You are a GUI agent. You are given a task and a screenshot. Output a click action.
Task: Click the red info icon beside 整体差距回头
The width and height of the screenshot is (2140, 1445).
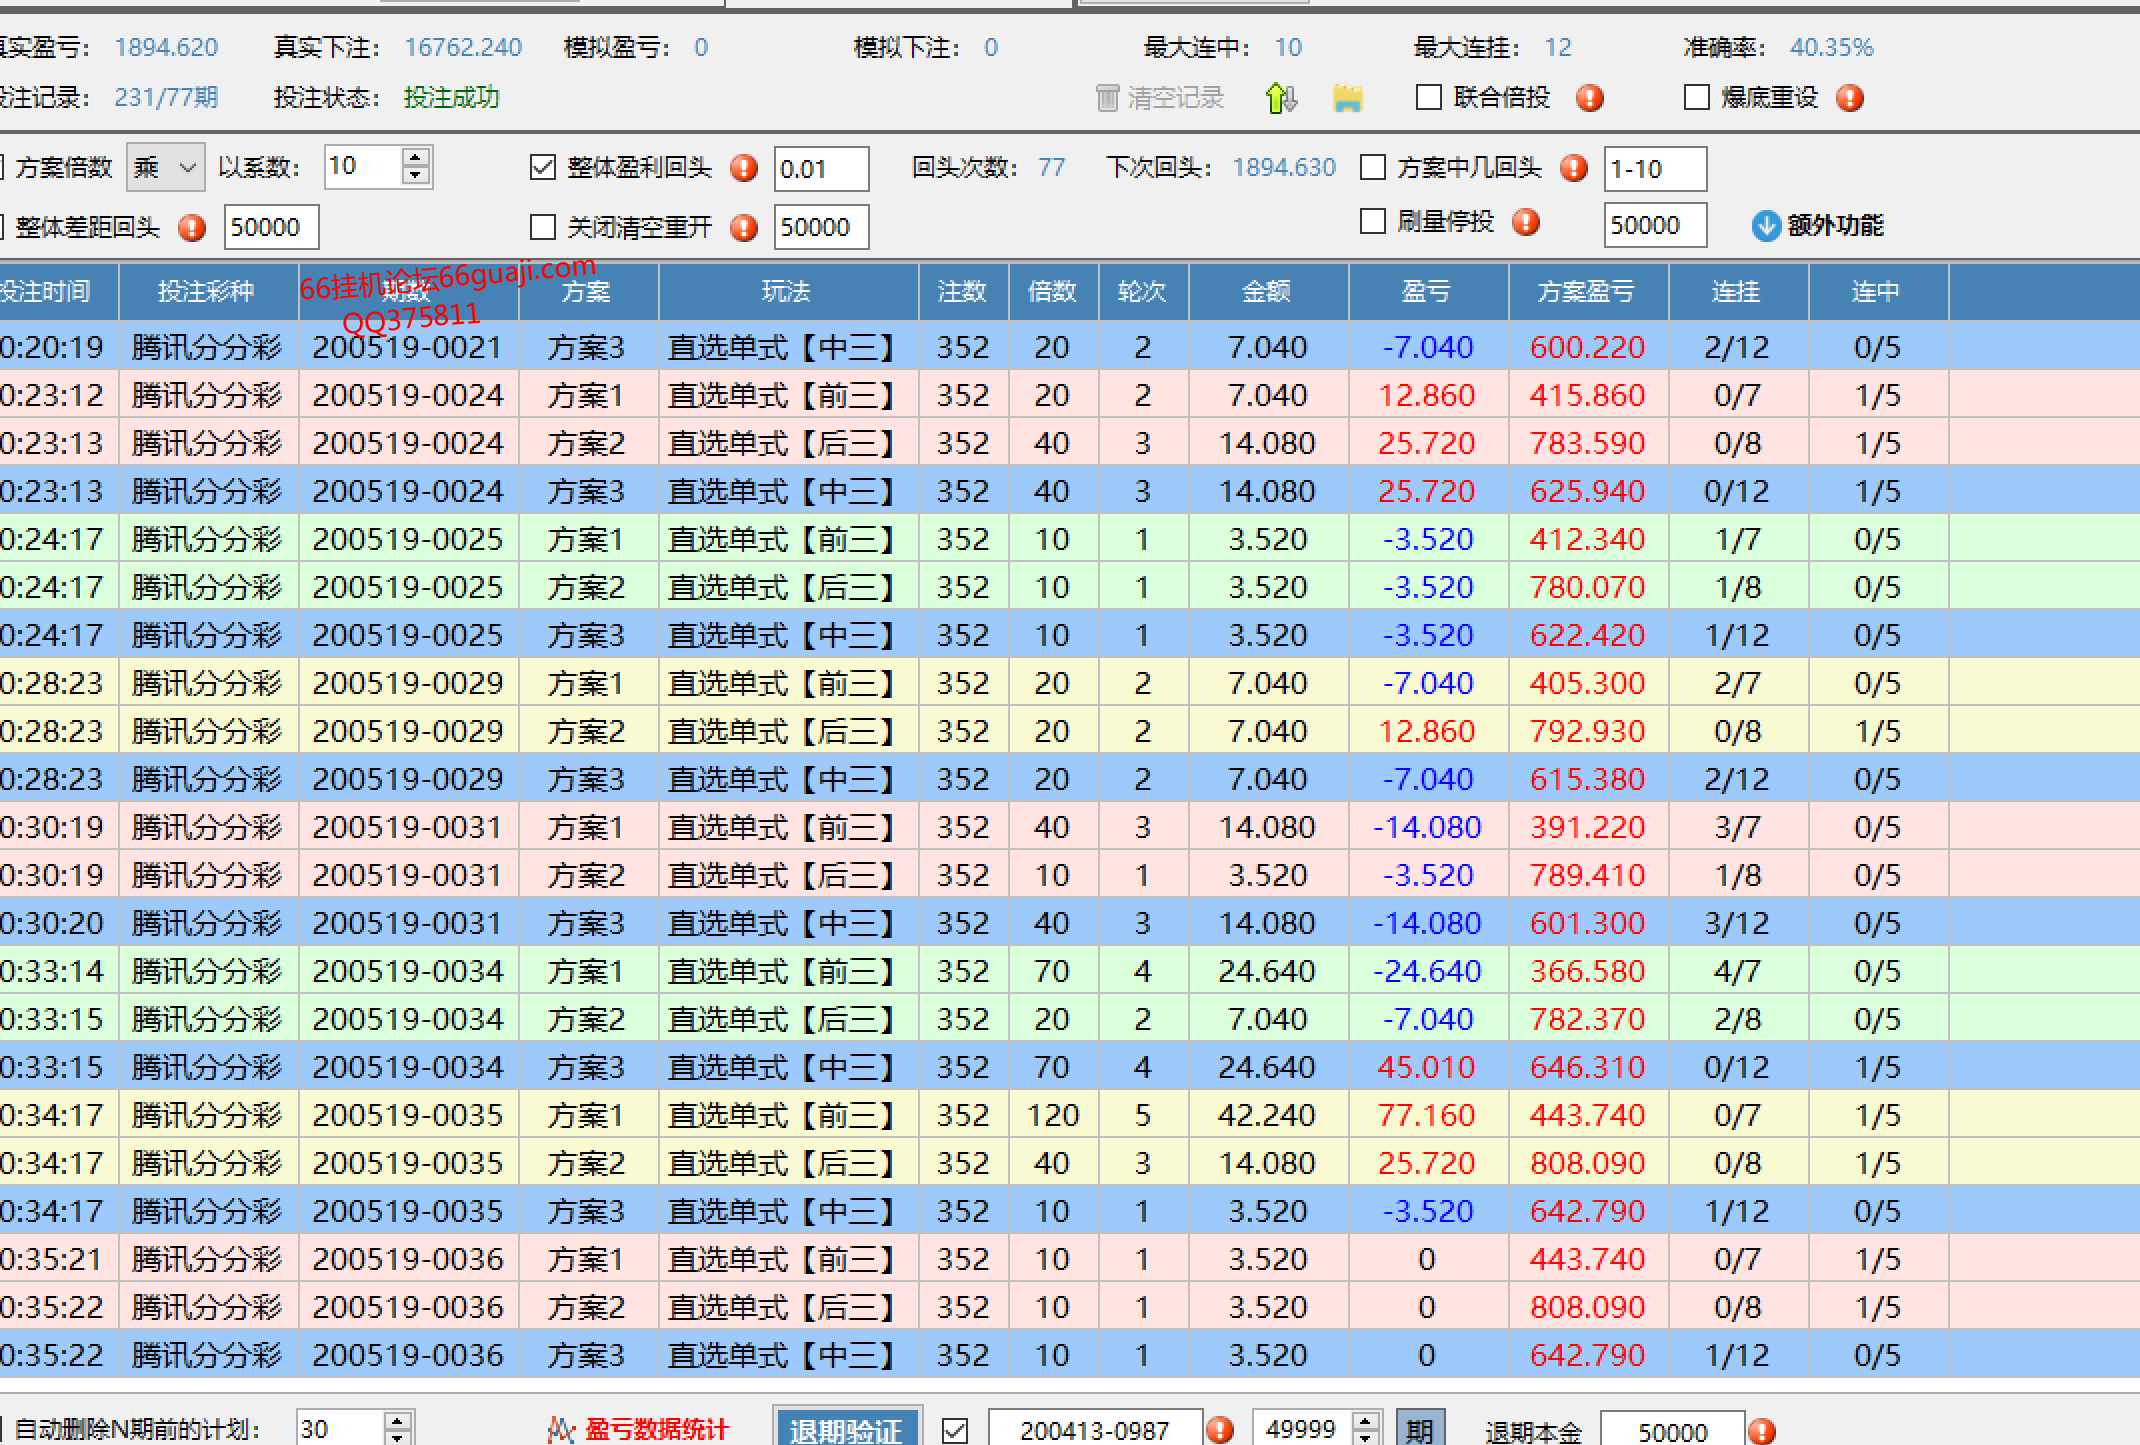click(192, 228)
